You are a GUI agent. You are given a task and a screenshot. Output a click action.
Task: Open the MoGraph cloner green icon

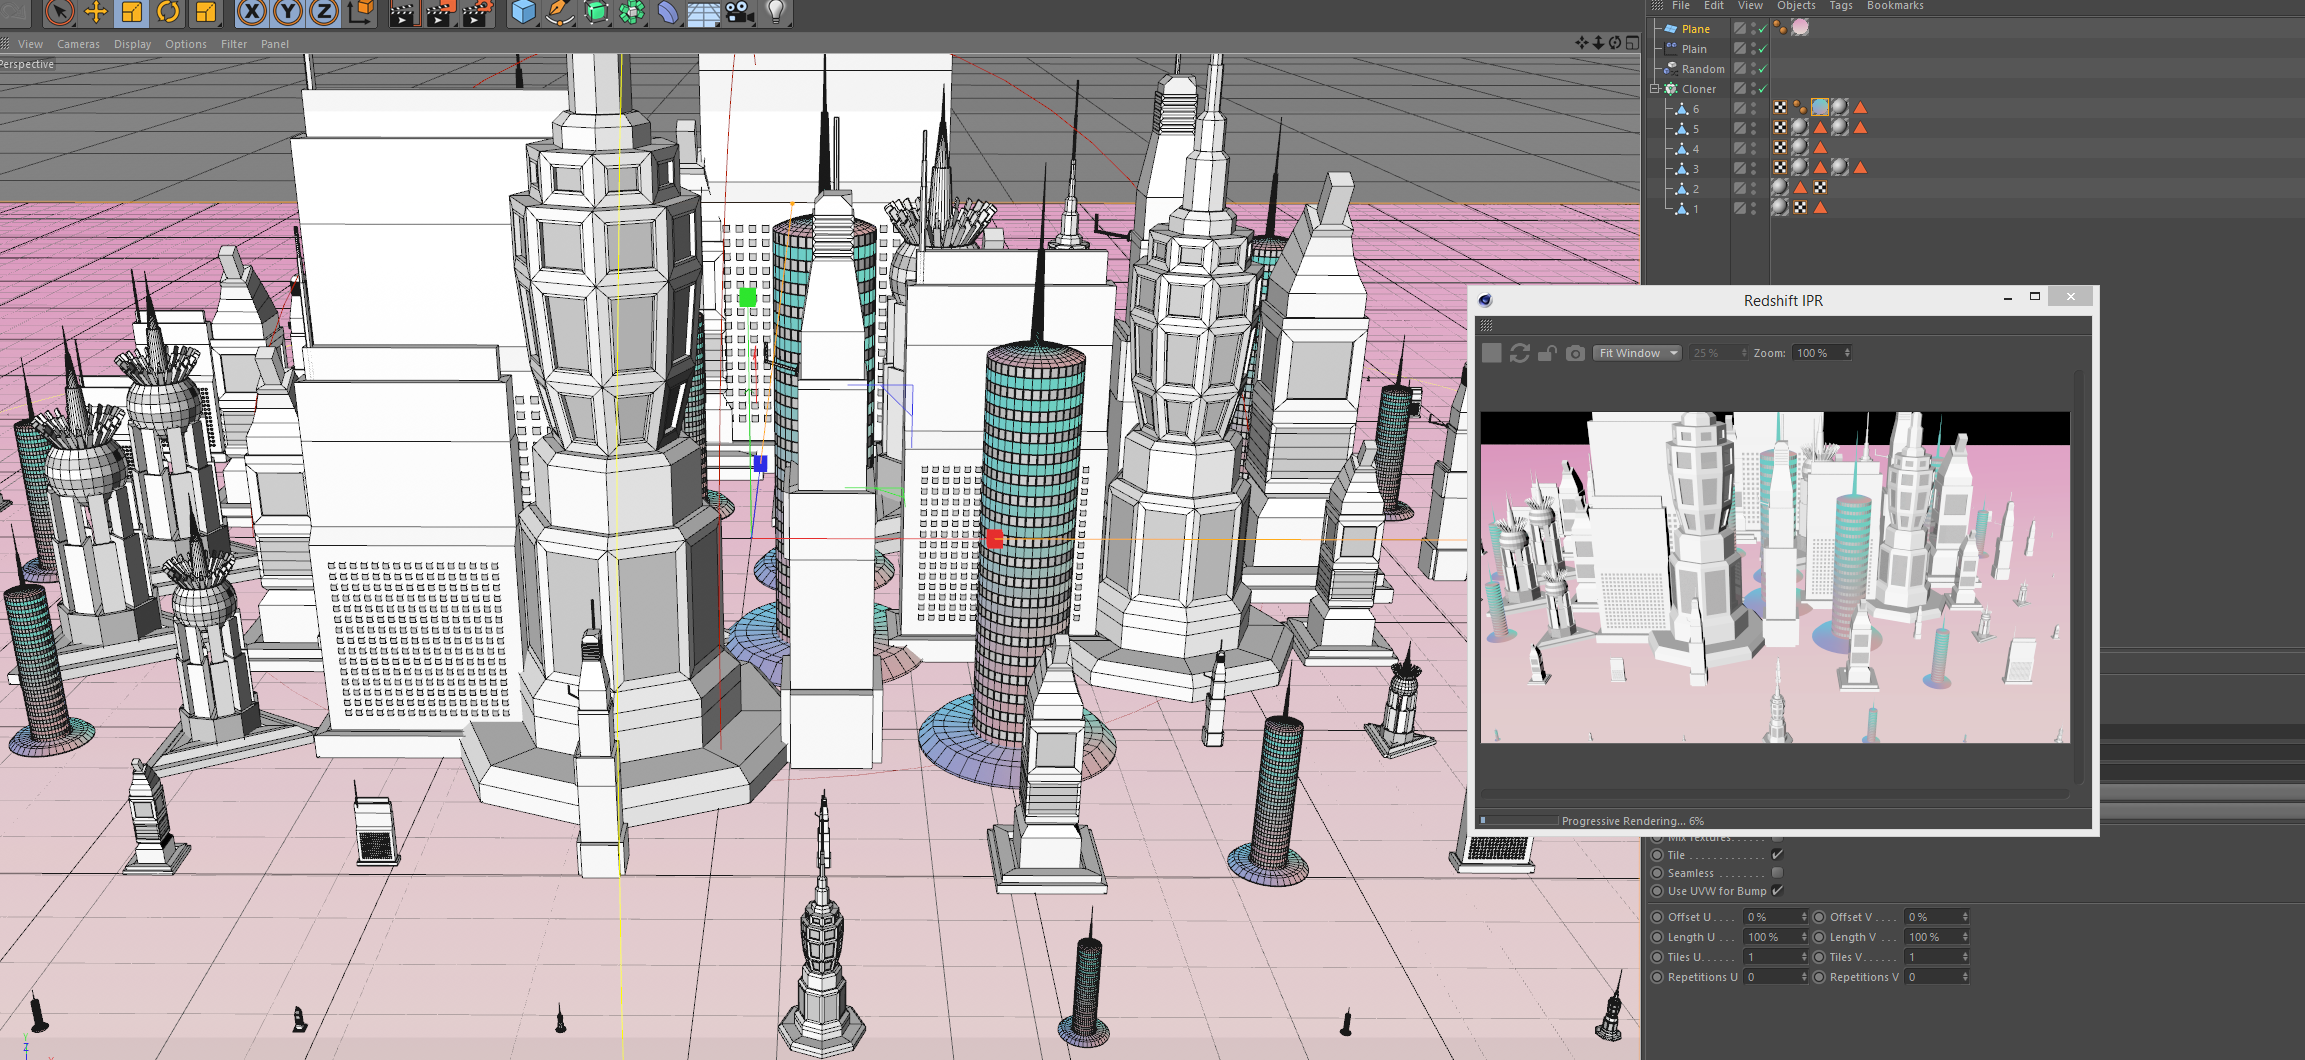pos(632,12)
